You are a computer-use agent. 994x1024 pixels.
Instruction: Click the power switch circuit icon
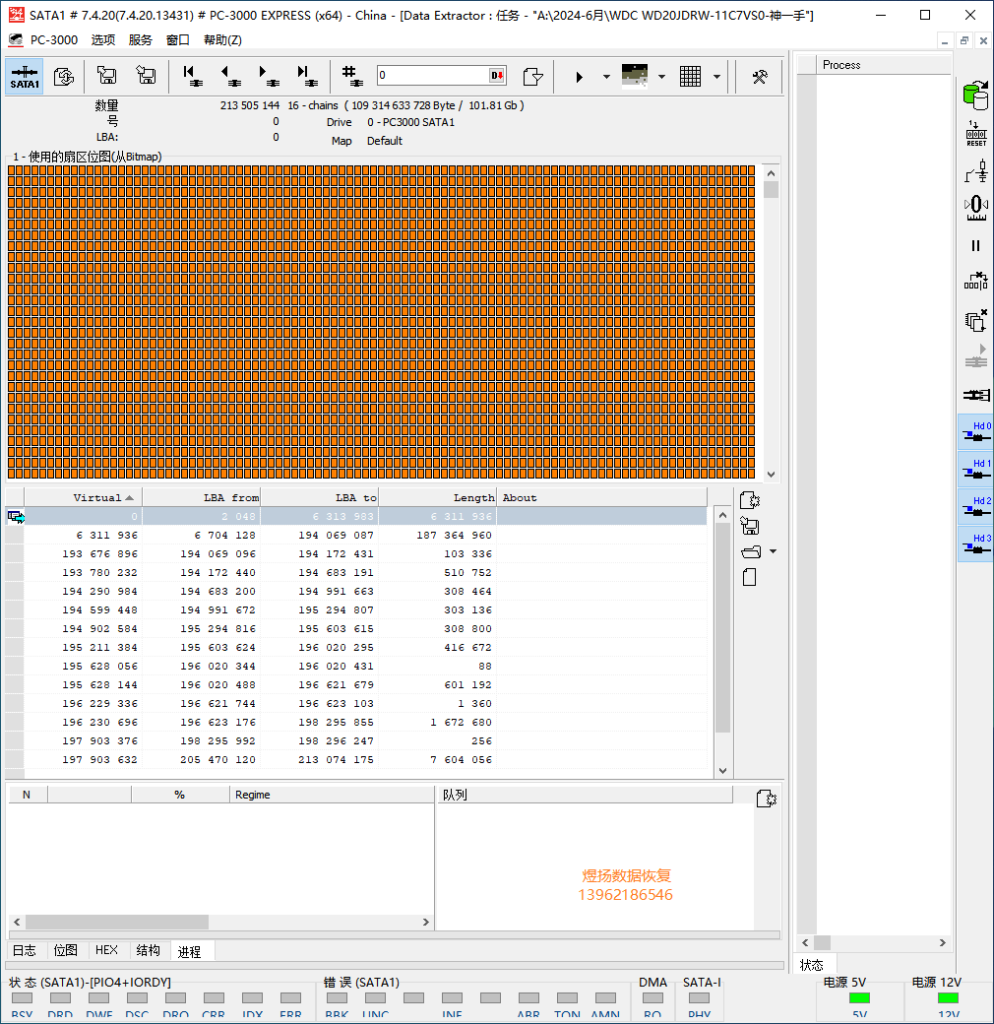click(976, 171)
